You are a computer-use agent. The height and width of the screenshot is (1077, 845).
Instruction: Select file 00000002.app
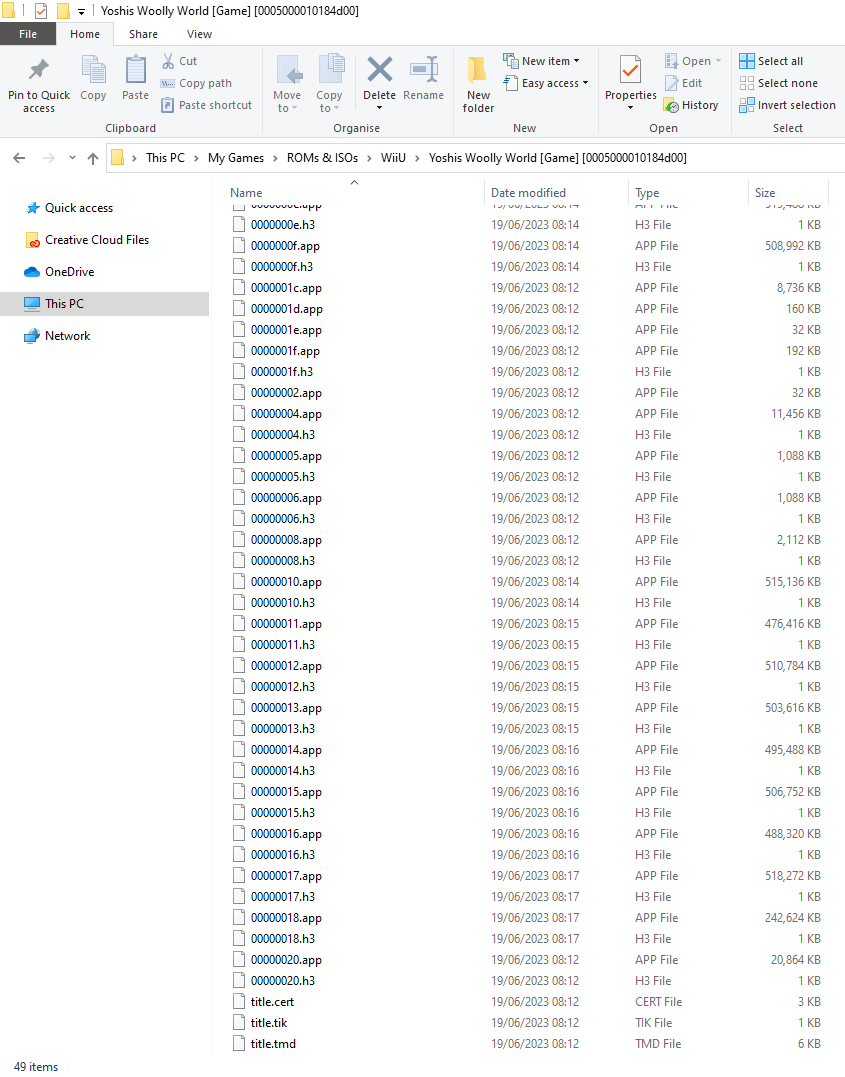coord(286,393)
